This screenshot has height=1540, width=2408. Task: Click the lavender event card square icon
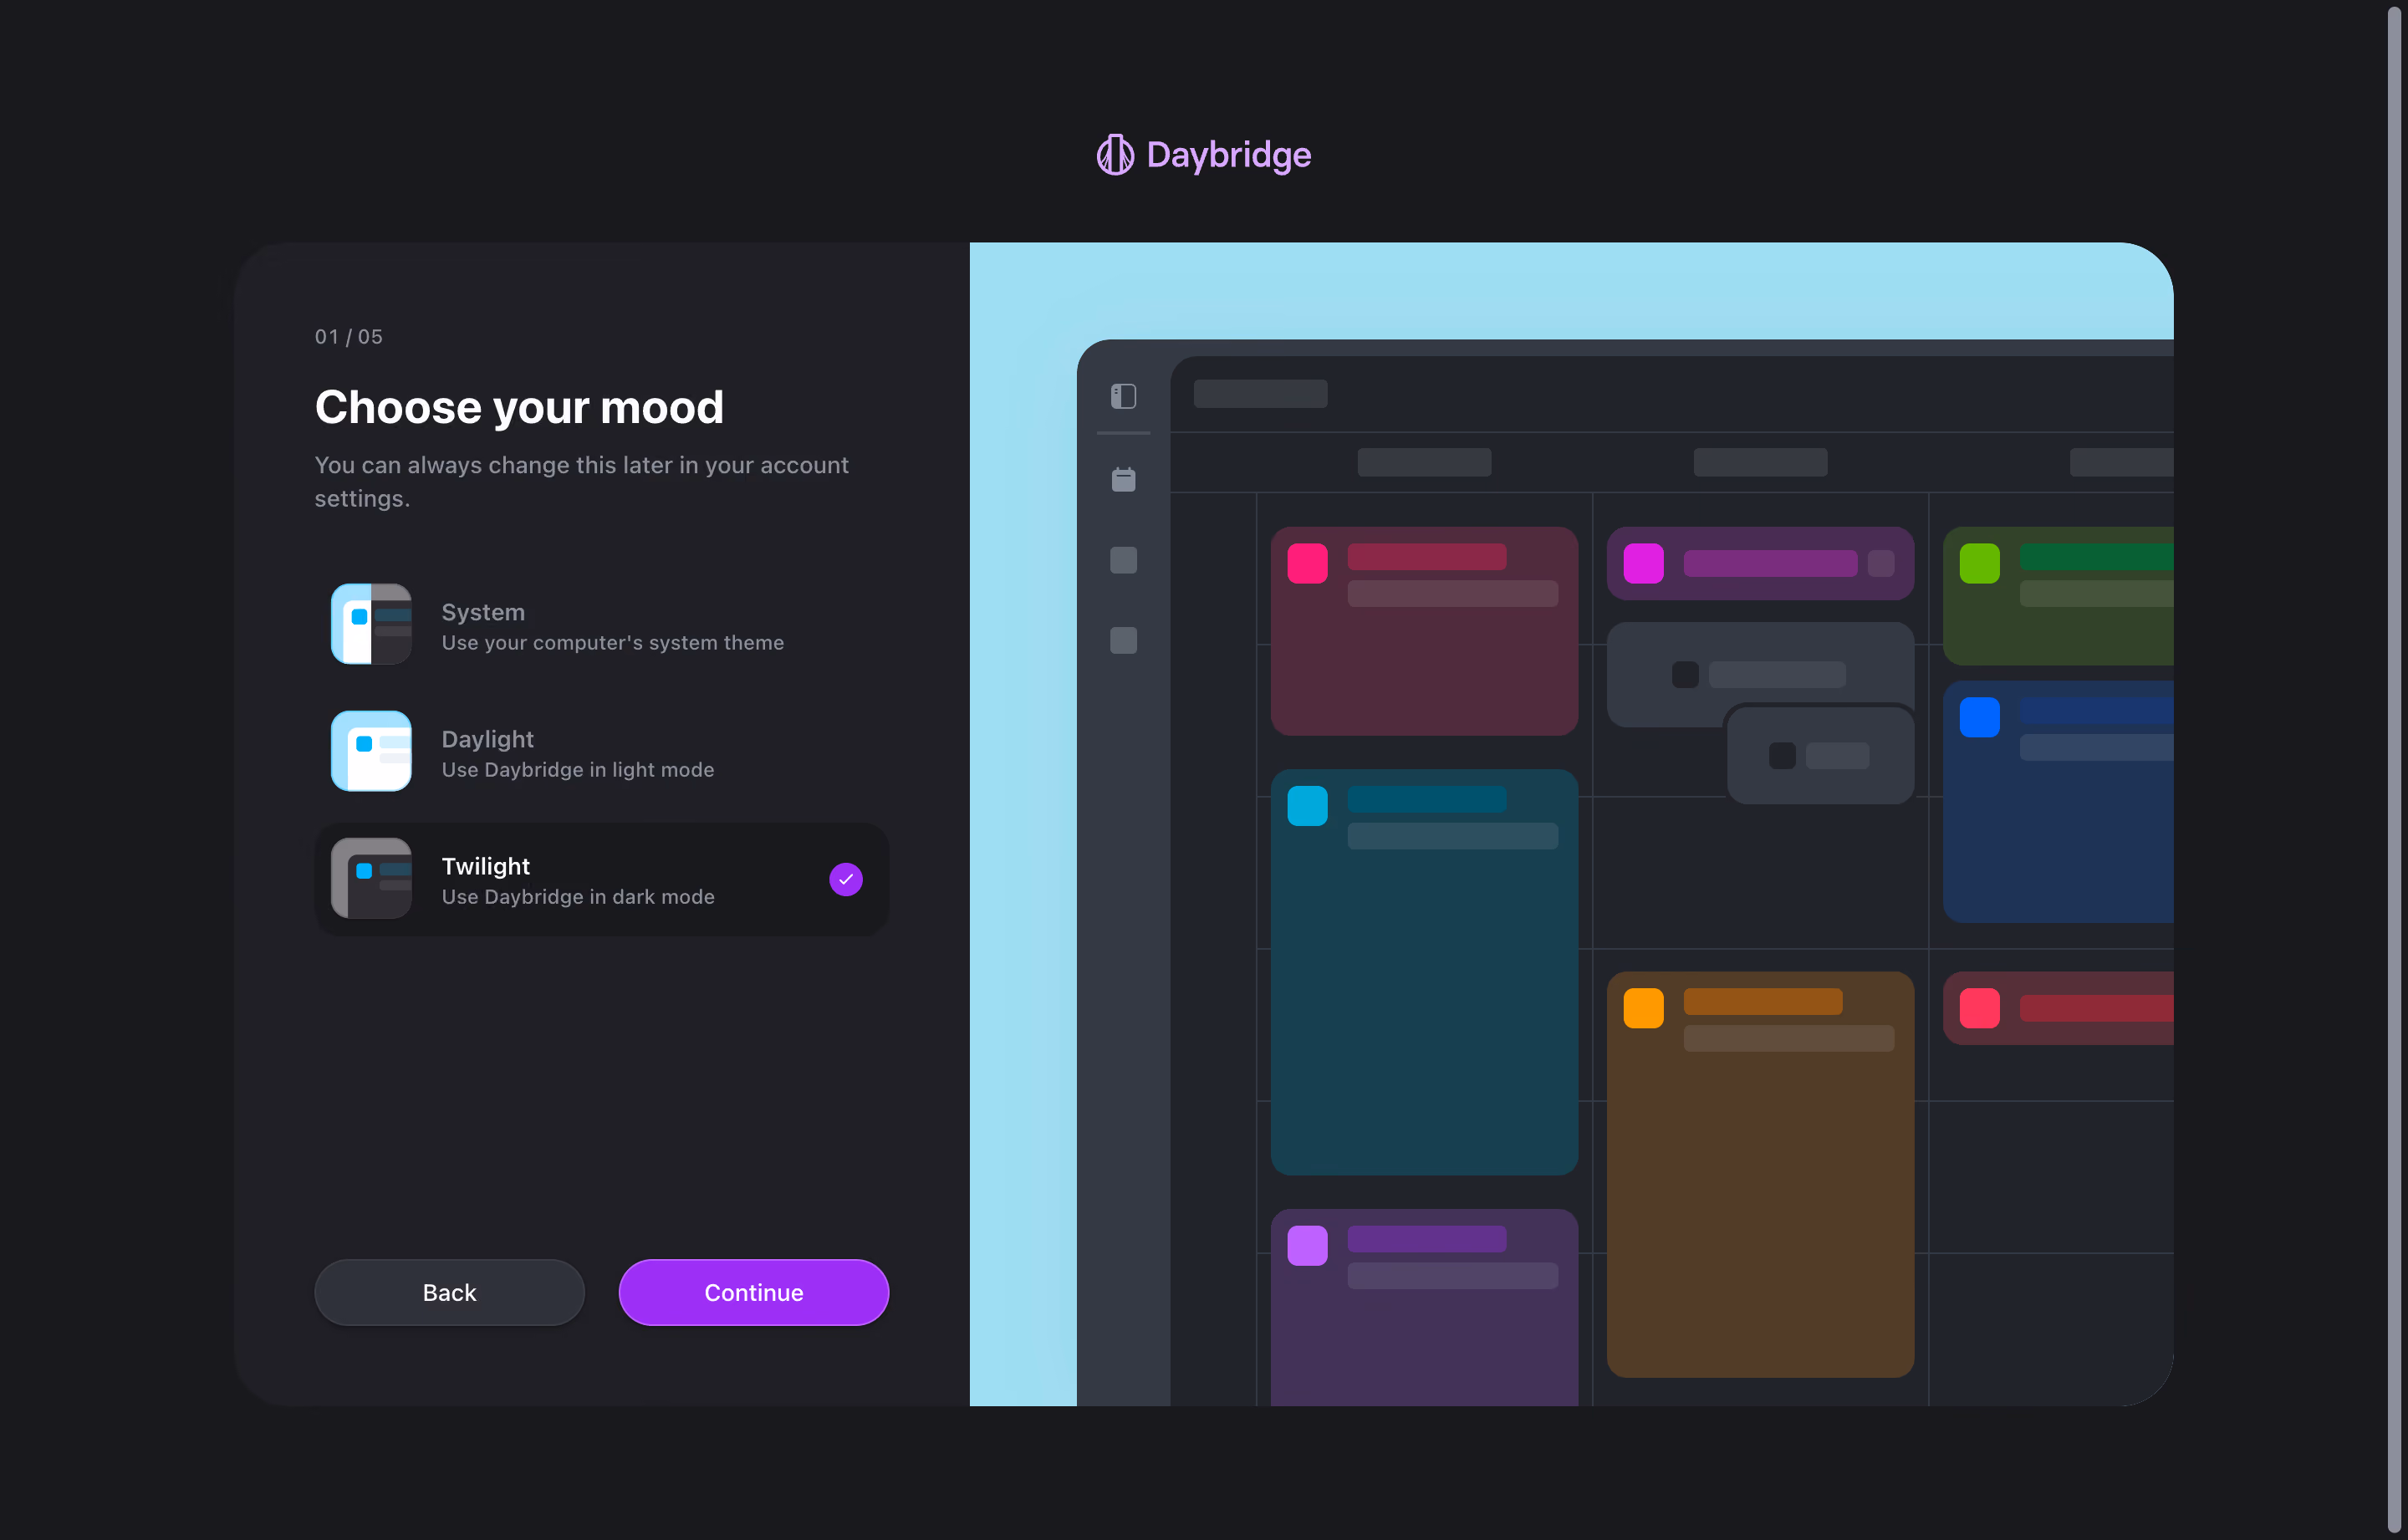(x=1307, y=1246)
